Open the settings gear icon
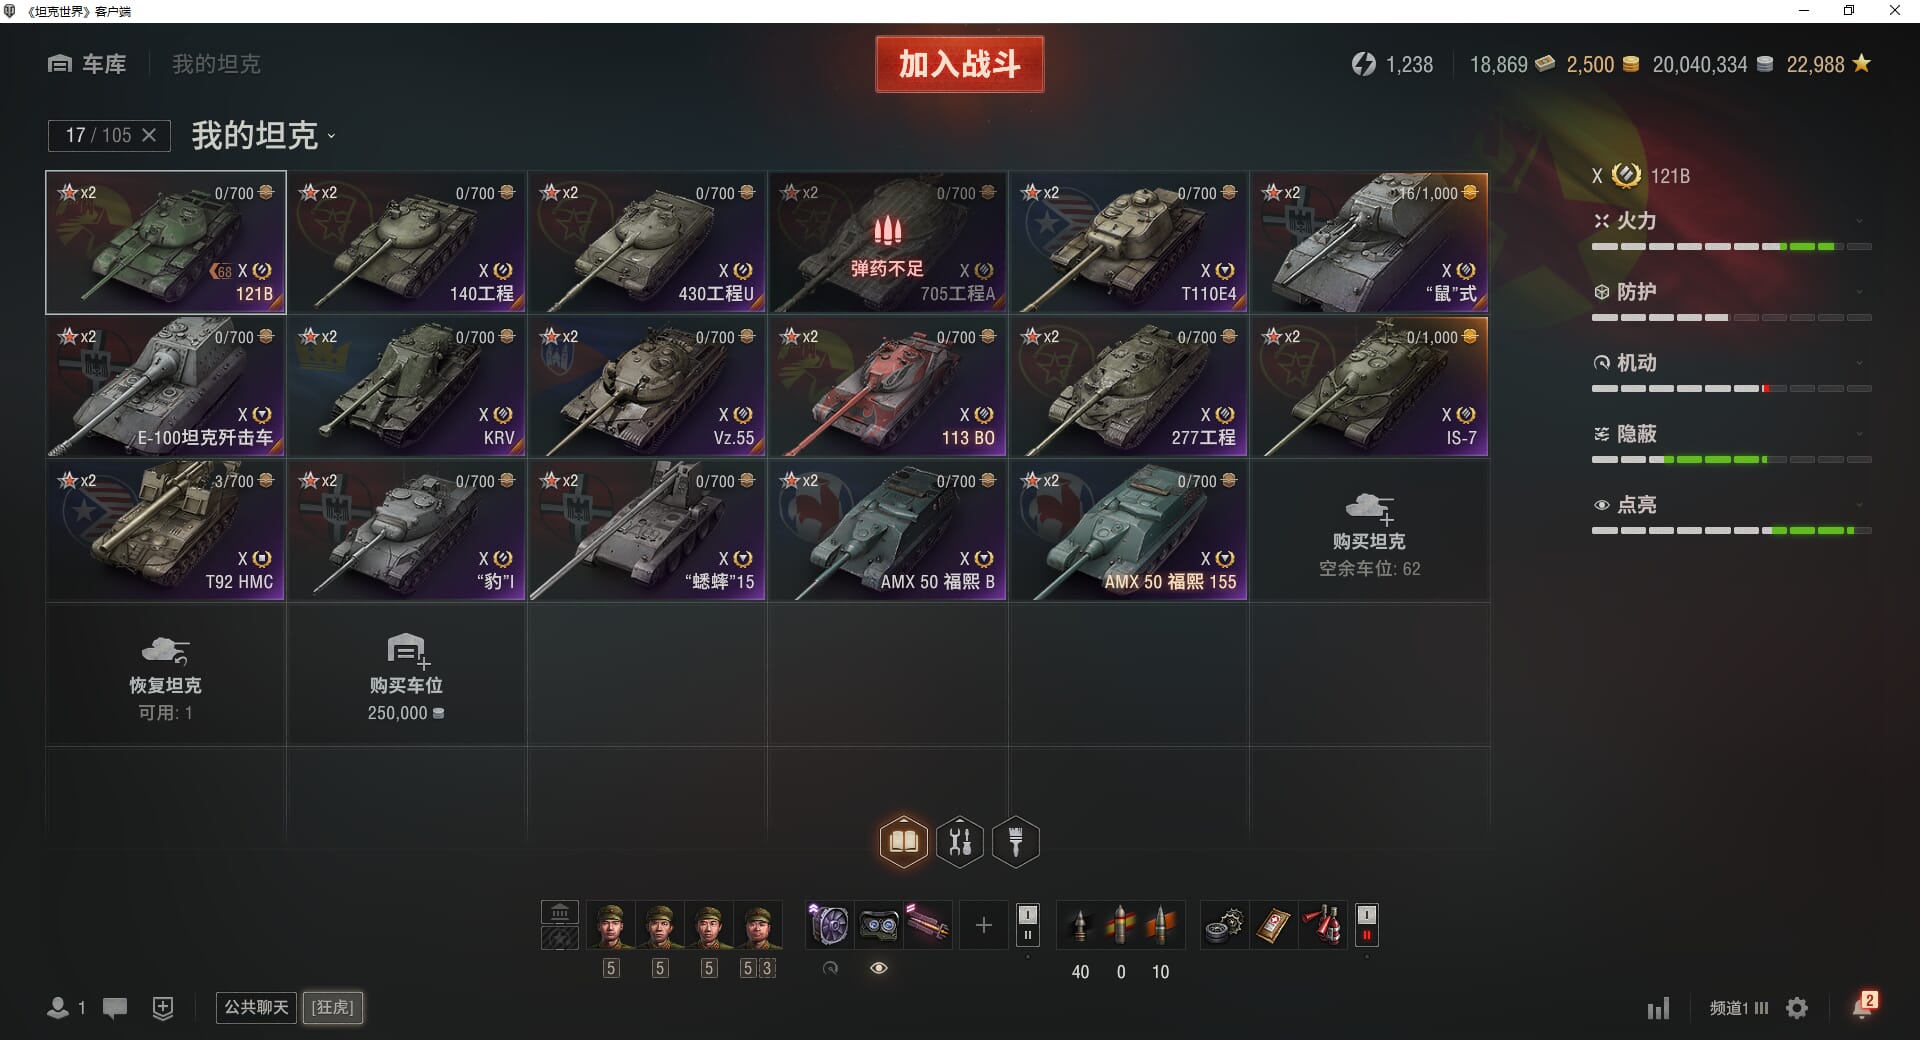The image size is (1920, 1040). (x=1797, y=1008)
